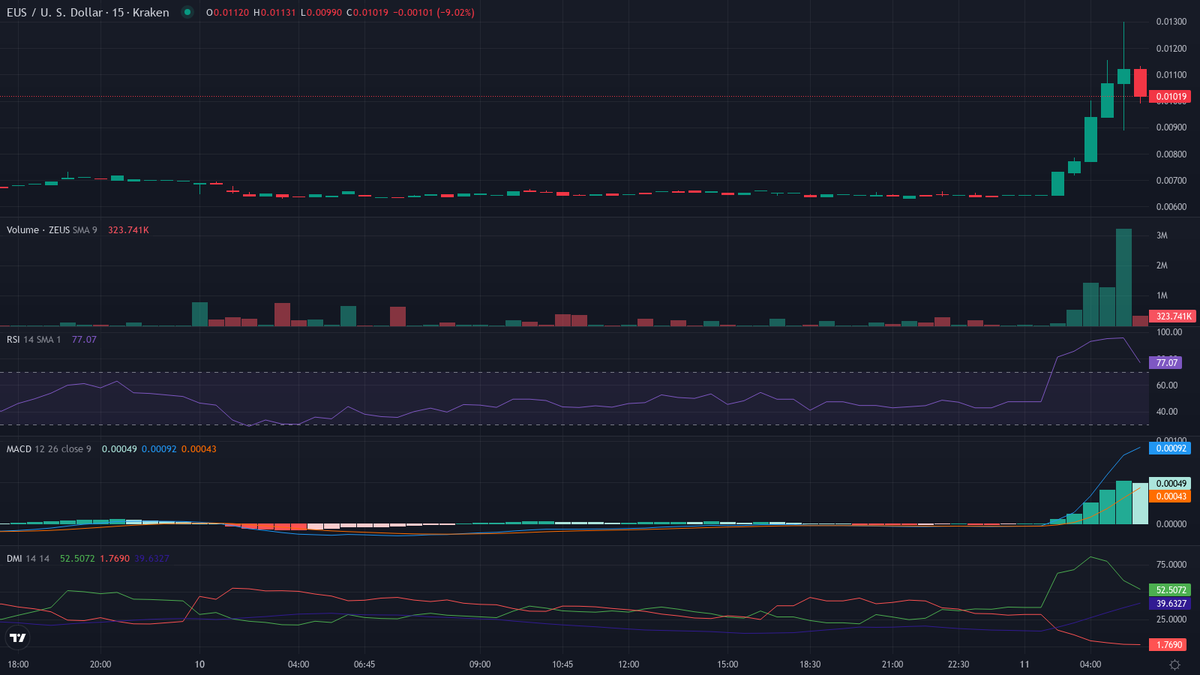Click the tallest green volume bar
This screenshot has height=675, width=1200.
[x=1124, y=278]
